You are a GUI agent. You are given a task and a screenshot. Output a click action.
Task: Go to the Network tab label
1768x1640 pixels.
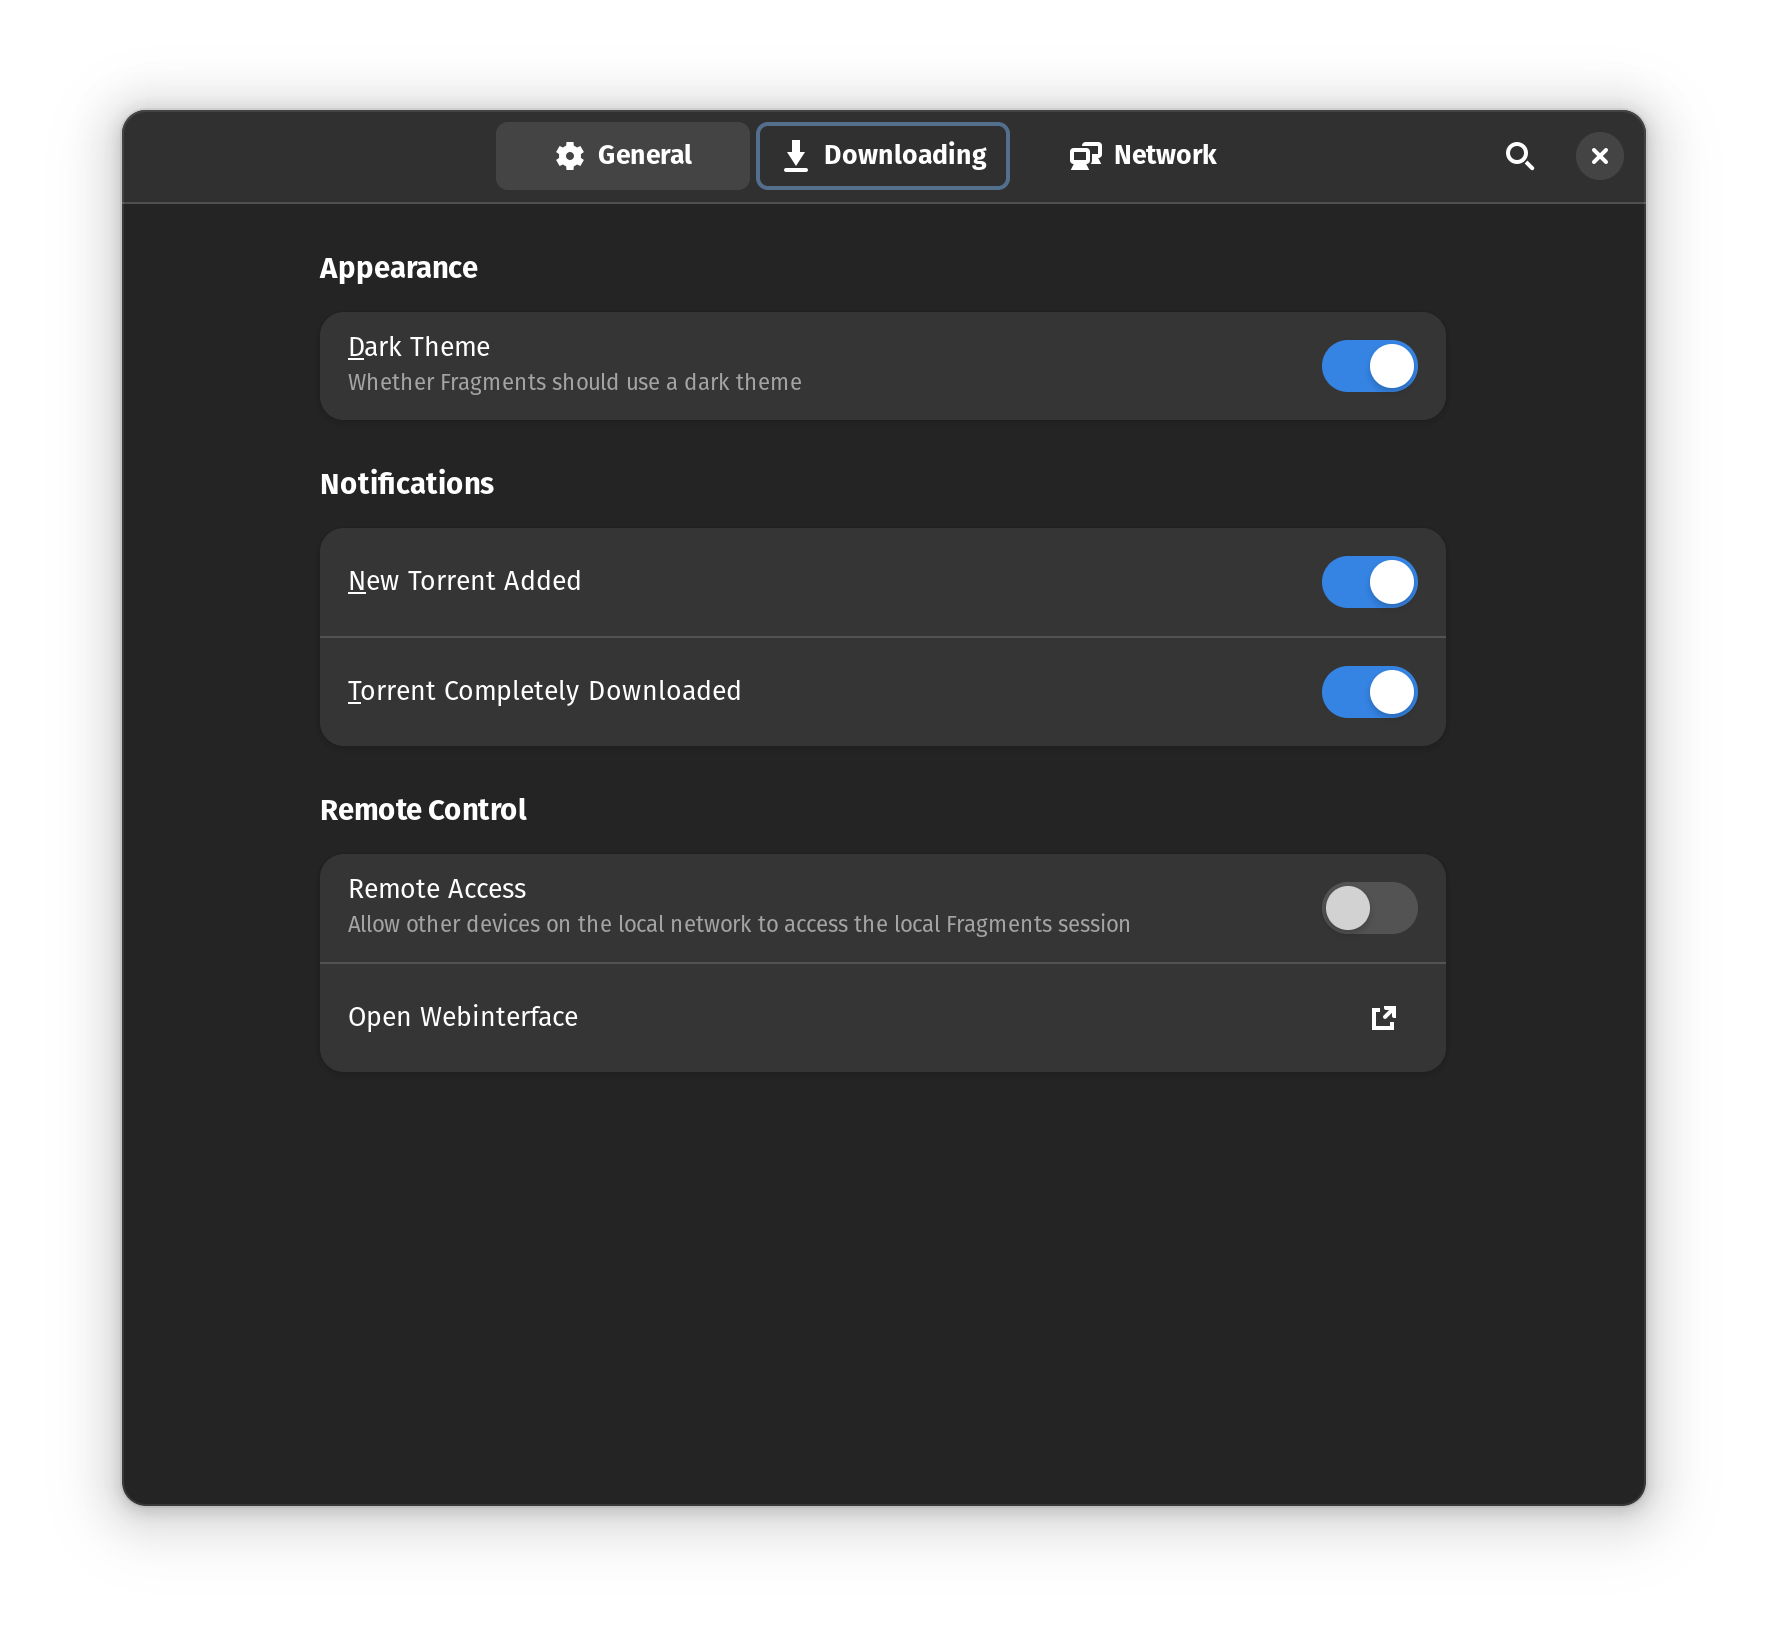click(1164, 155)
